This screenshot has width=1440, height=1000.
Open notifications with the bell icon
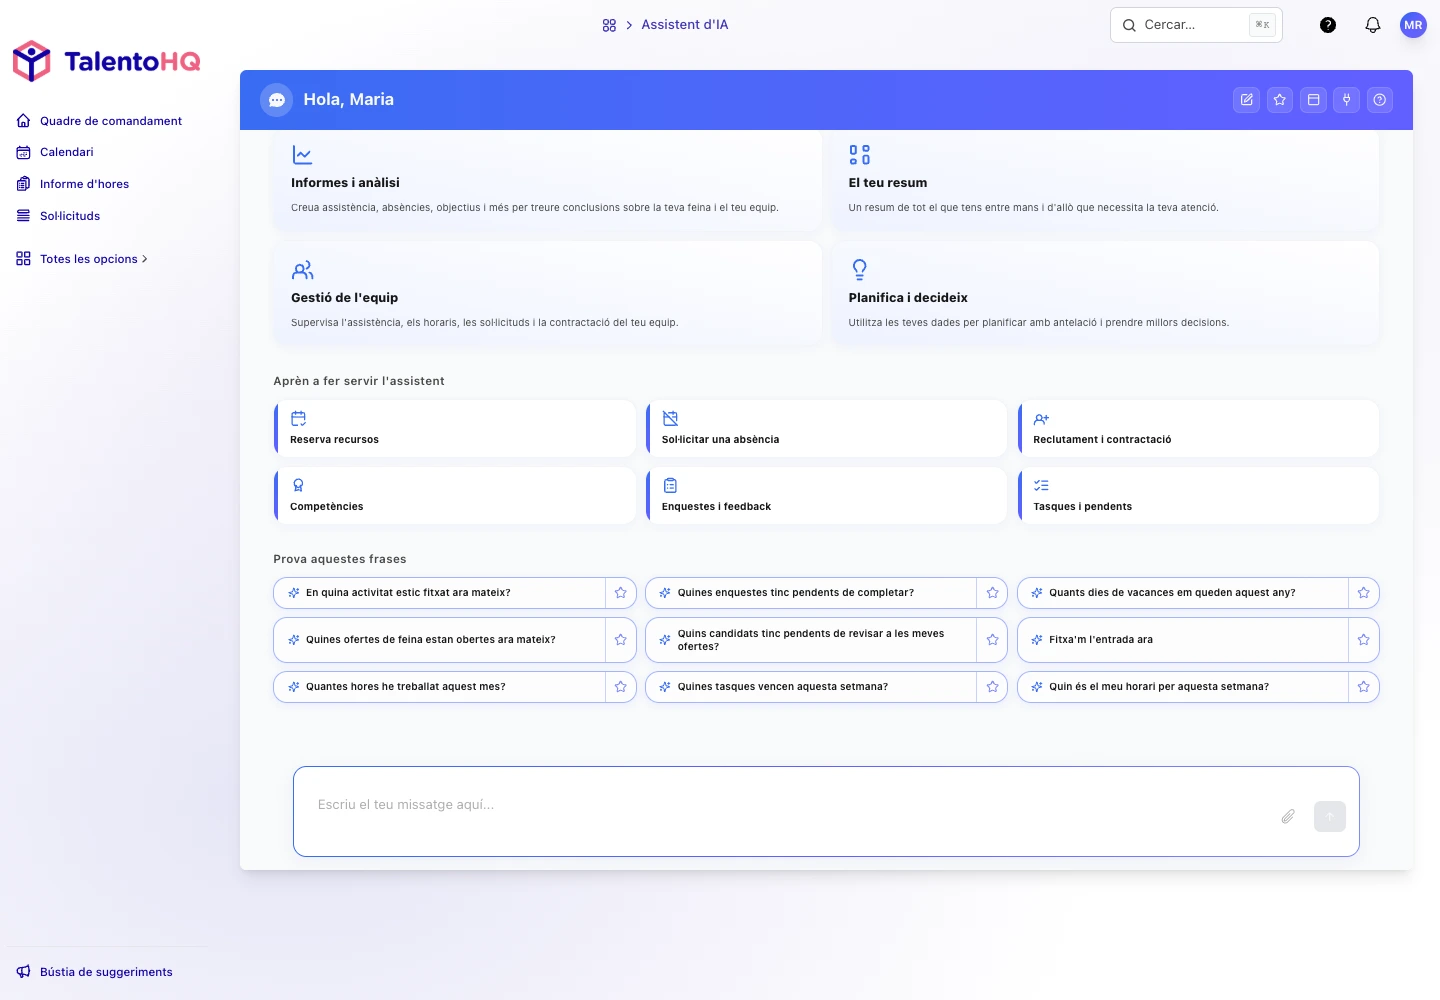coord(1373,25)
